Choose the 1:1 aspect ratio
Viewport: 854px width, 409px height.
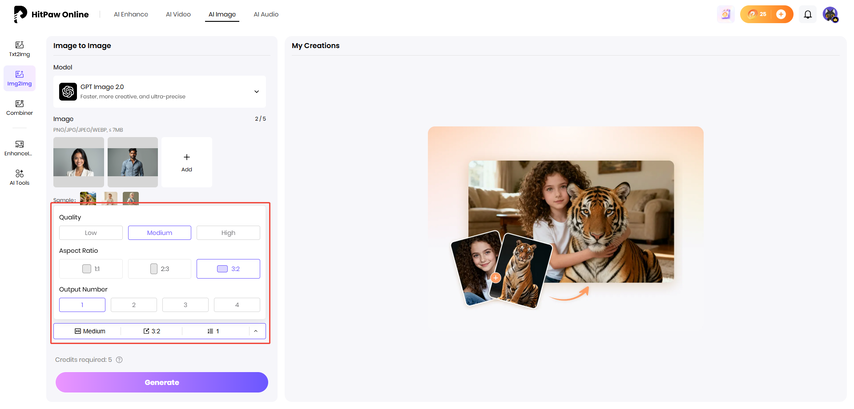click(x=90, y=268)
